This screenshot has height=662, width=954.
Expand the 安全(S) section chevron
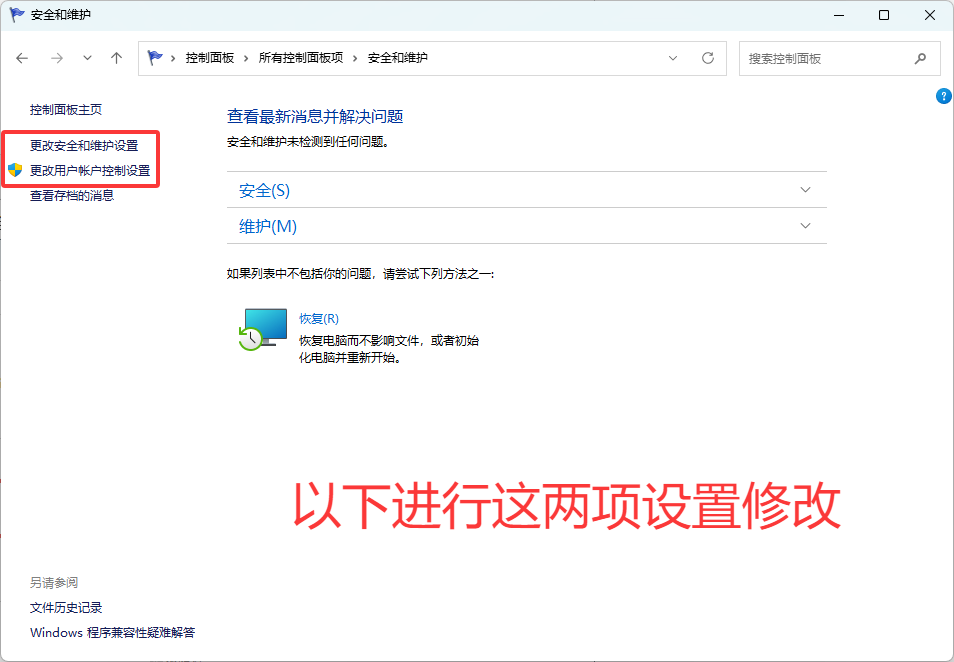click(805, 189)
